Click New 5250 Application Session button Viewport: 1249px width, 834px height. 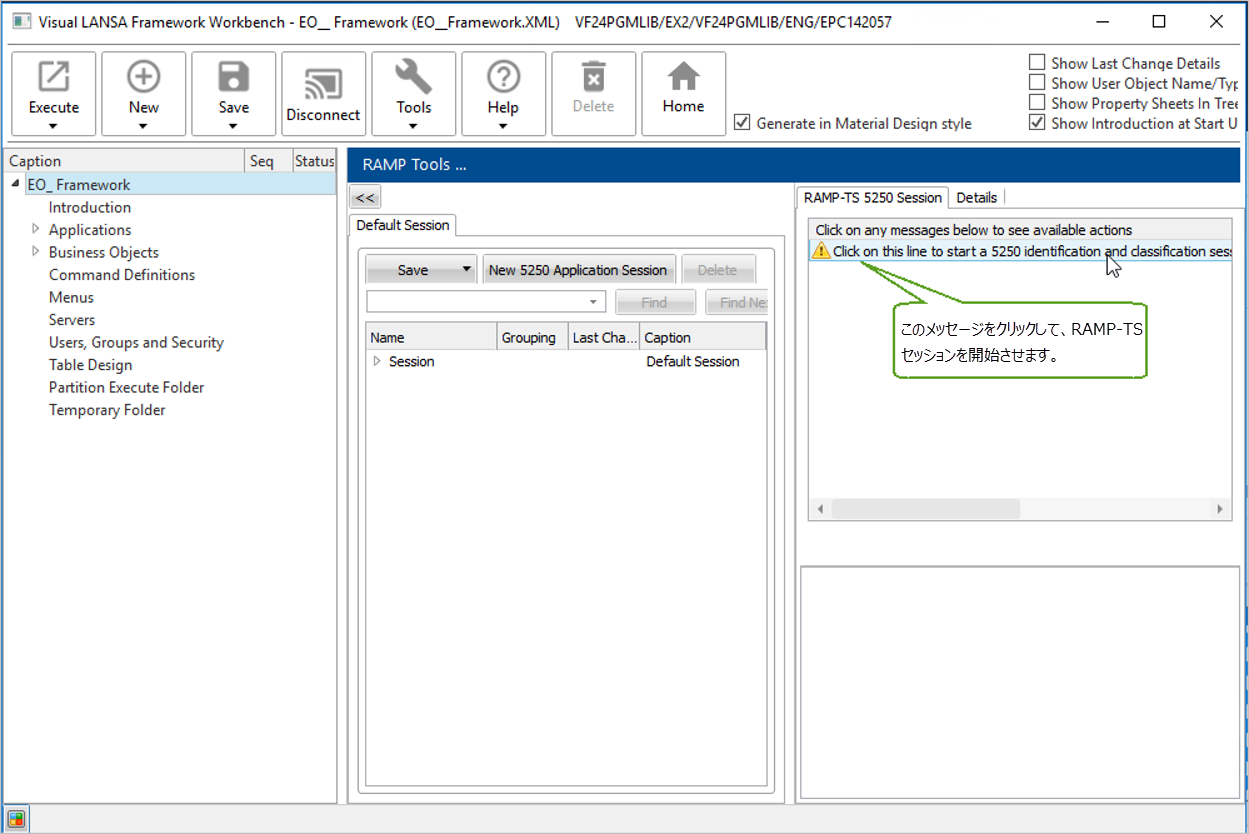[x=577, y=270]
